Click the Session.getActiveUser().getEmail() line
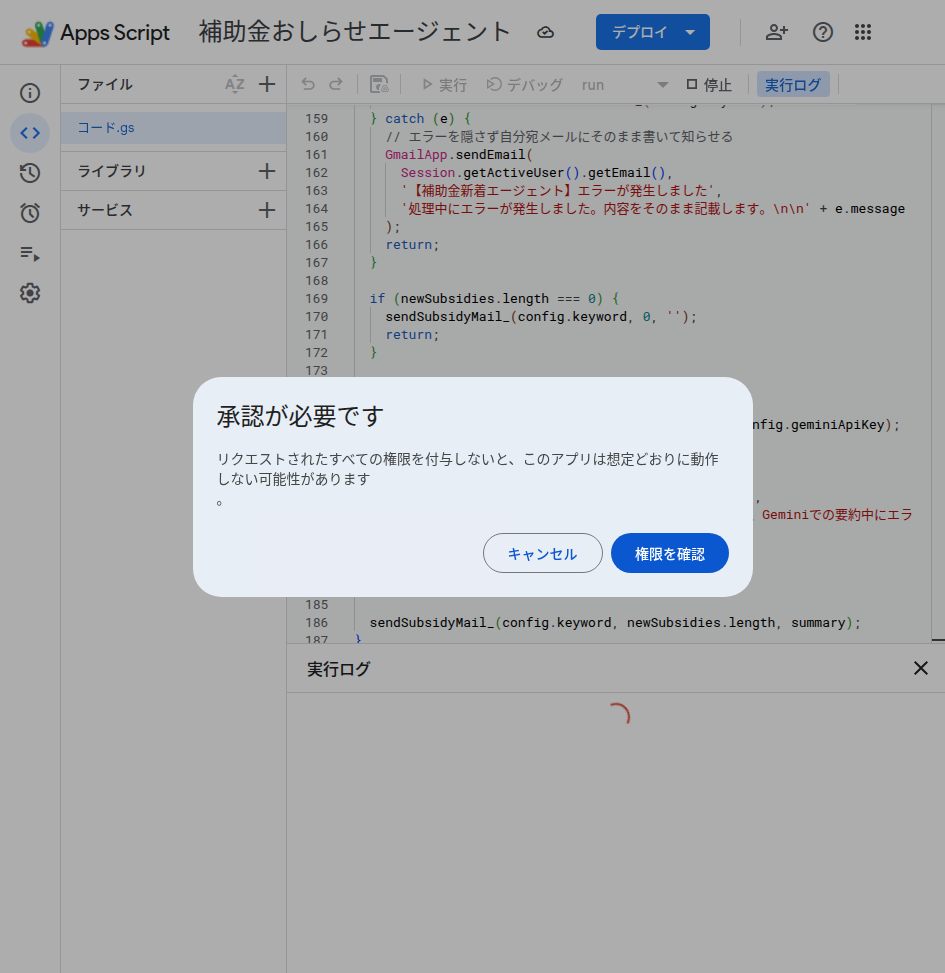 536,173
